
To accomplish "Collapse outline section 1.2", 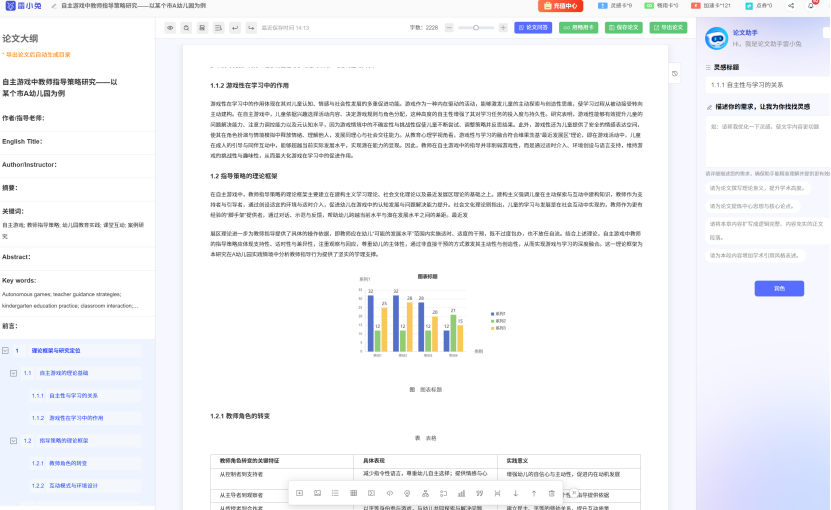I will click(x=14, y=441).
